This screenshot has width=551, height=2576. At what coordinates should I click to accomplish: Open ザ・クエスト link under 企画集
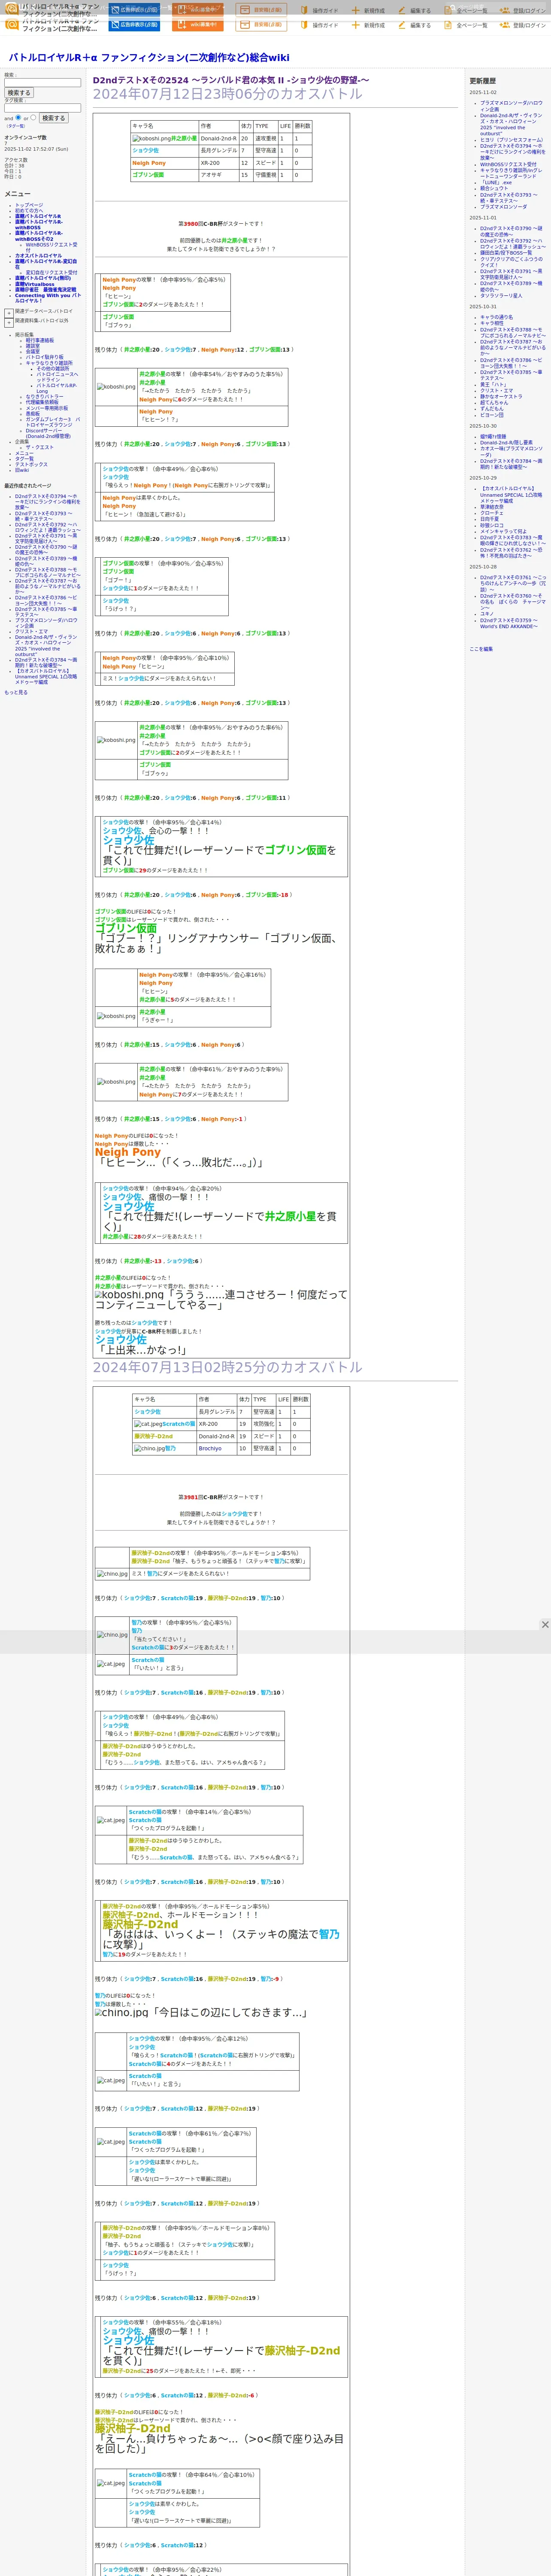pos(40,447)
